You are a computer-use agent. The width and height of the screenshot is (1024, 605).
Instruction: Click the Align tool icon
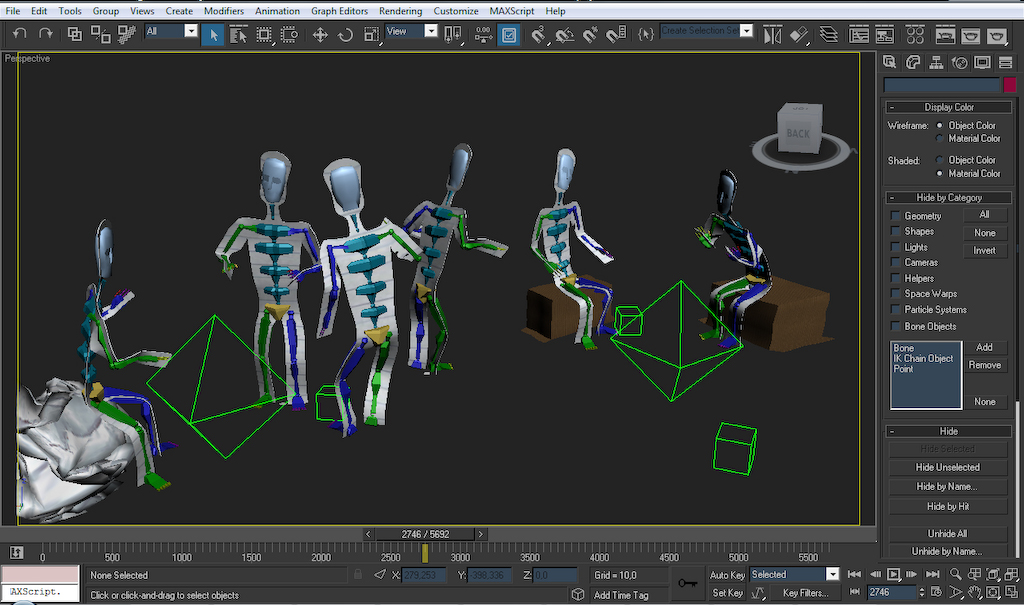point(798,34)
